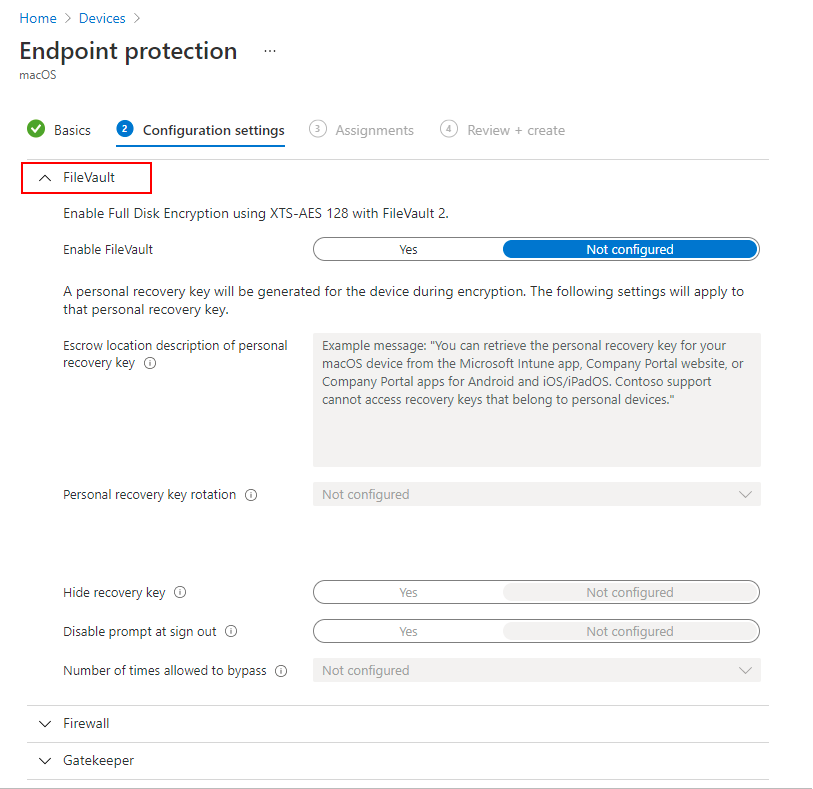Screen dimensions: 813x789
Task: Click info icon next to Number of times allowed to bypass
Action: [281, 671]
